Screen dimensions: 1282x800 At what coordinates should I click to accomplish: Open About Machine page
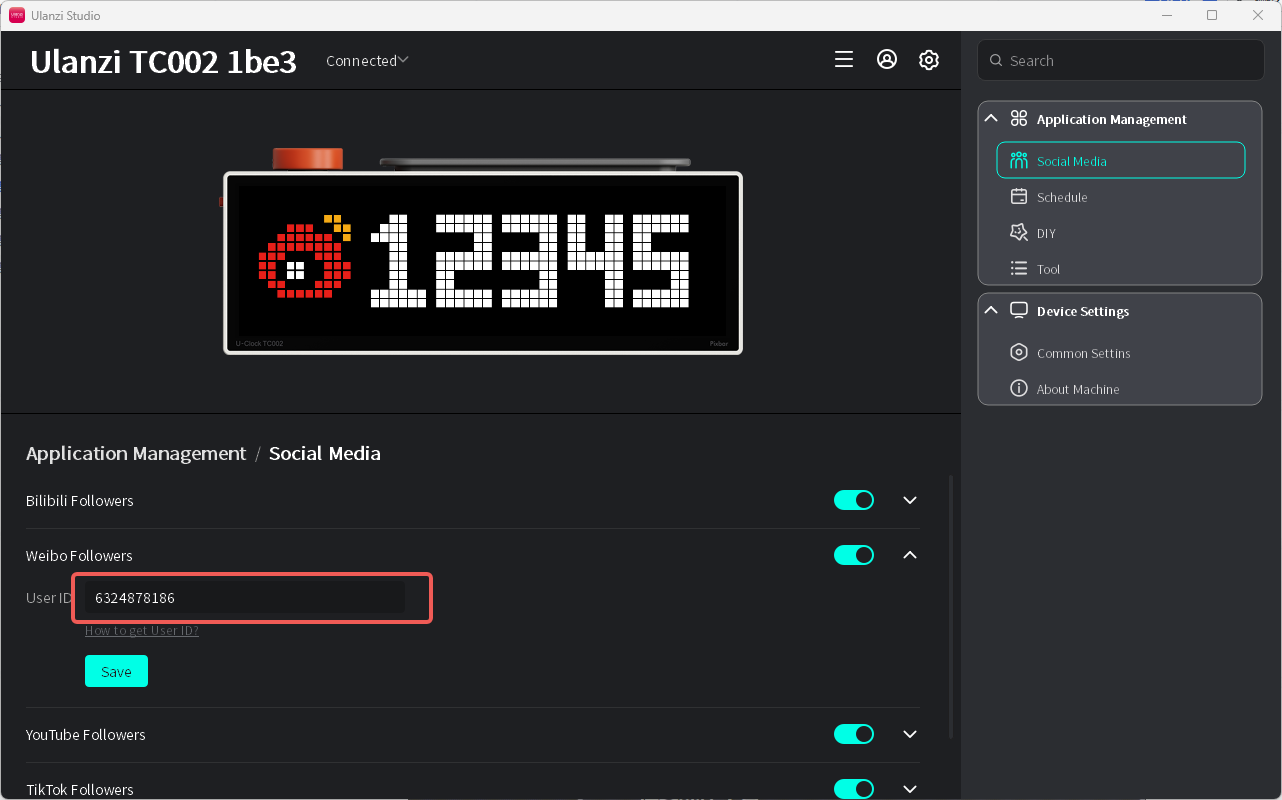[1121, 389]
